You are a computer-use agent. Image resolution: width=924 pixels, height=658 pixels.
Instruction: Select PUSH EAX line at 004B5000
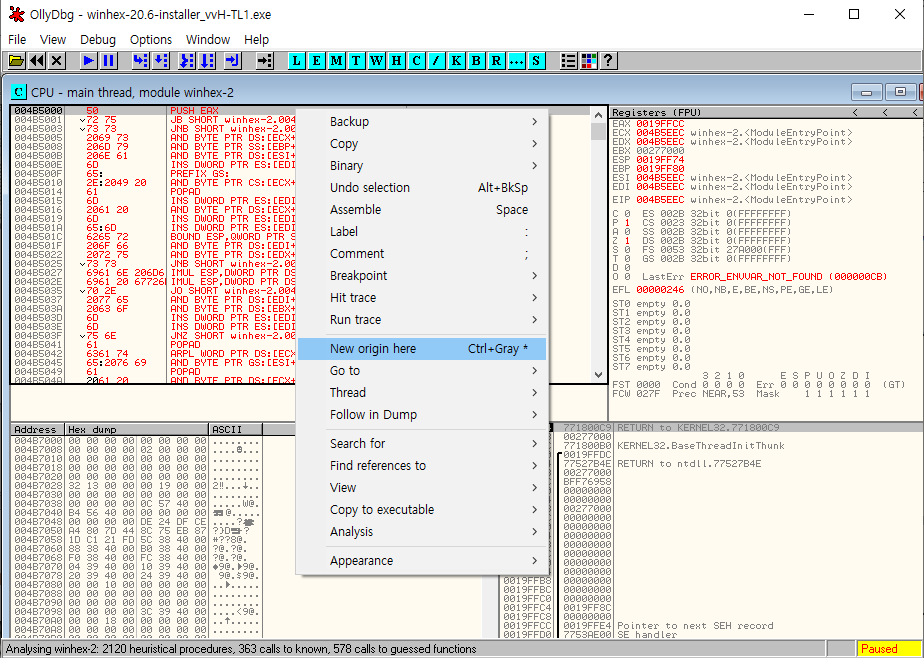[153, 111]
